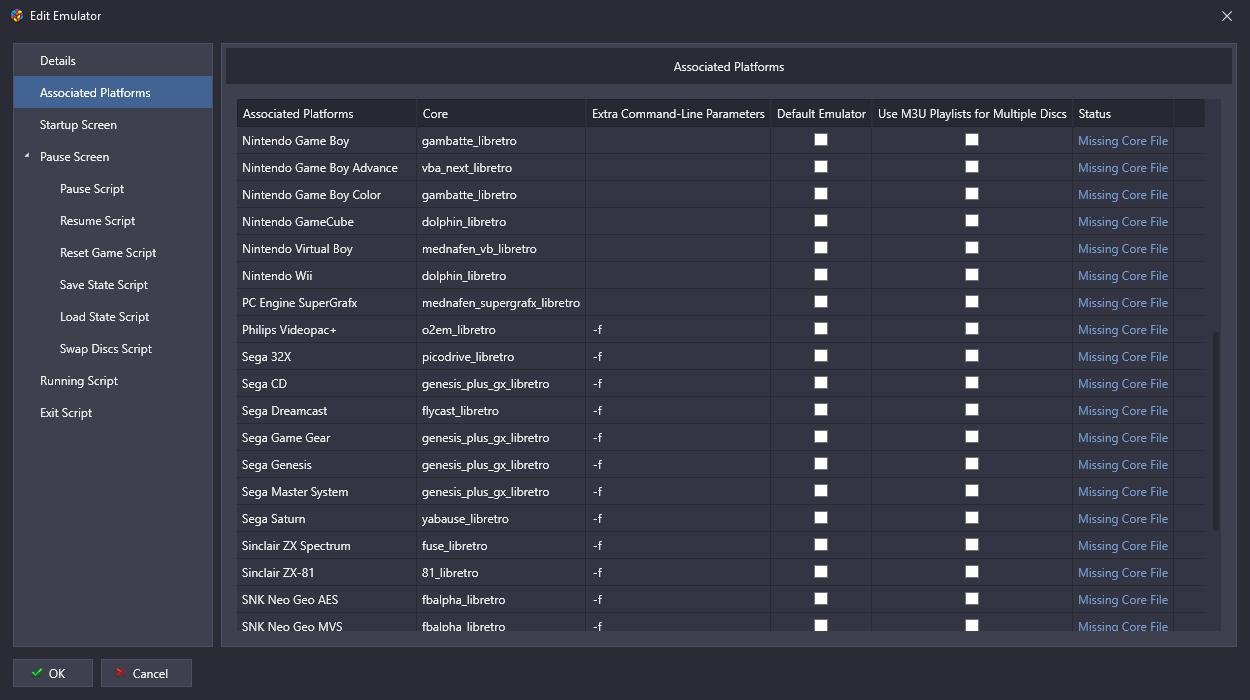Tick Default Emulator for Sega Genesis
Screen dimensions: 1250x700
[821, 464]
